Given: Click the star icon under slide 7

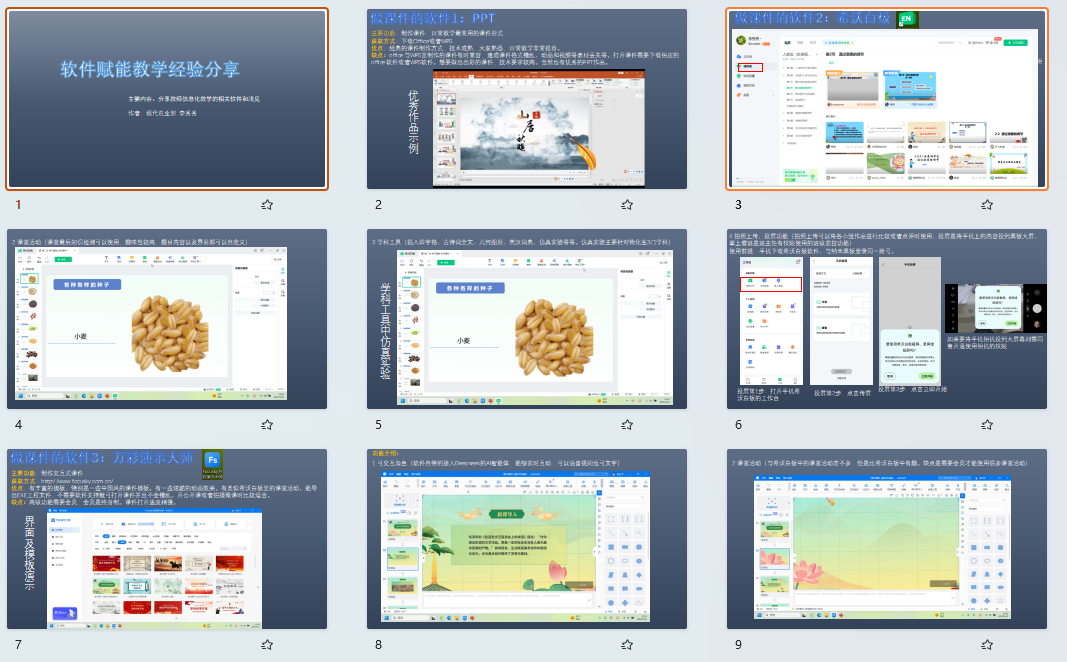Looking at the screenshot, I should 267,645.
